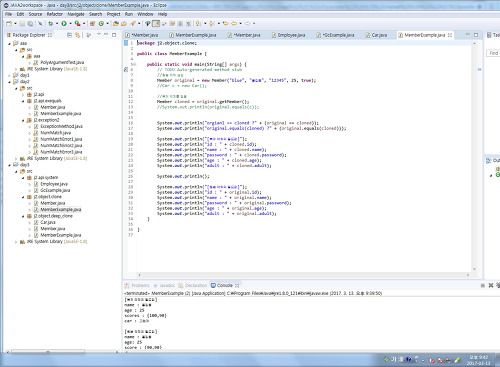Collapse the aaa project node

tap(10, 44)
